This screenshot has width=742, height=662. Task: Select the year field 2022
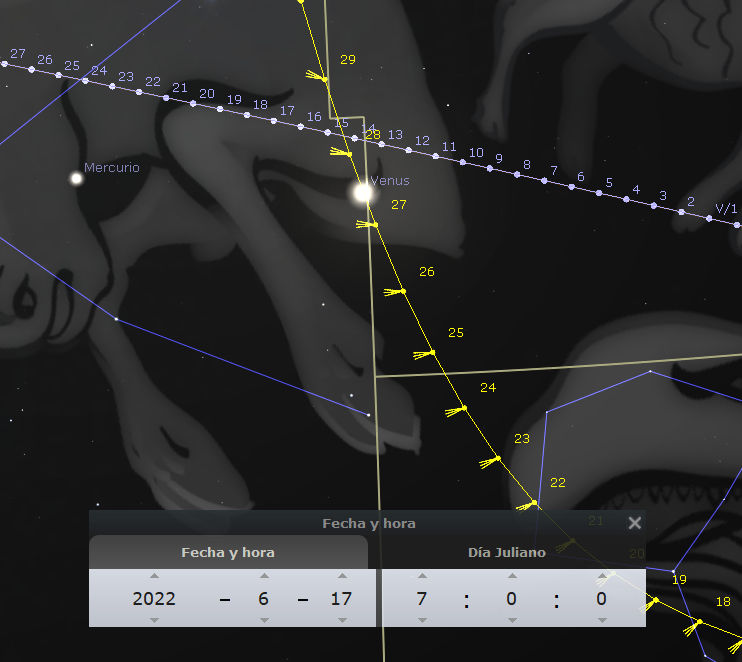154,599
